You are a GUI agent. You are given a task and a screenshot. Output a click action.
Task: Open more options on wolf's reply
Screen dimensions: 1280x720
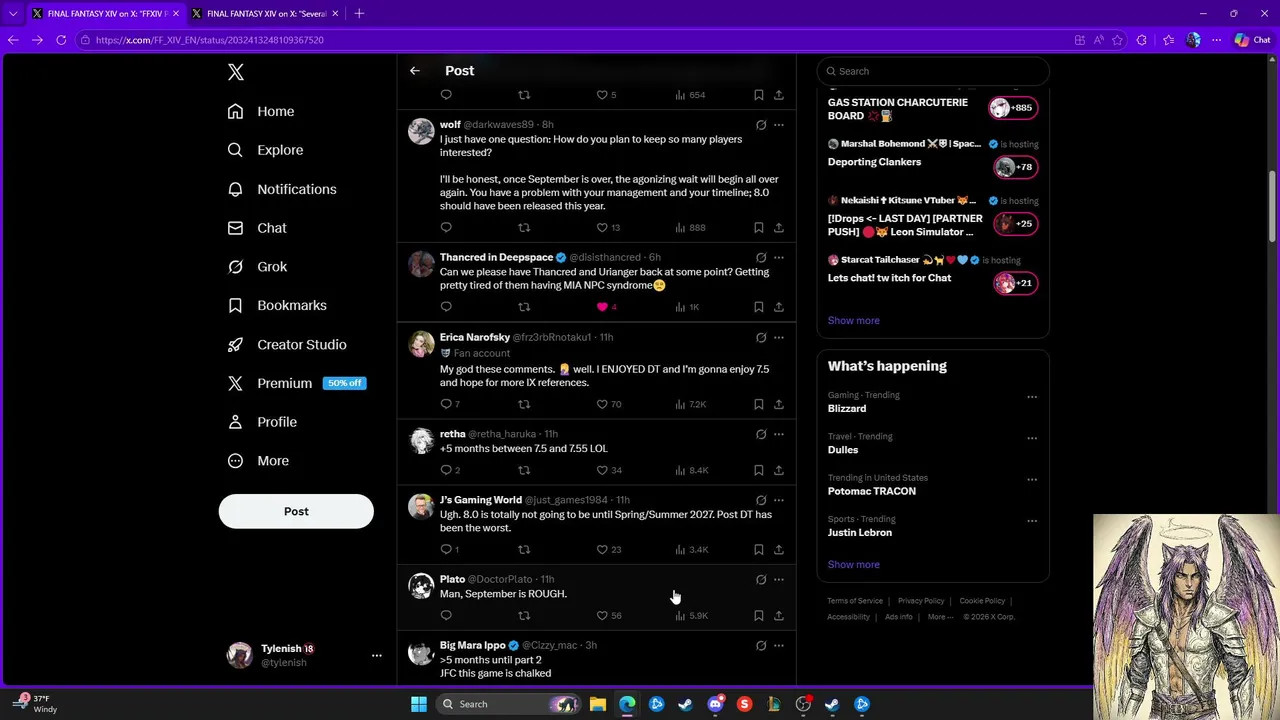[779, 125]
